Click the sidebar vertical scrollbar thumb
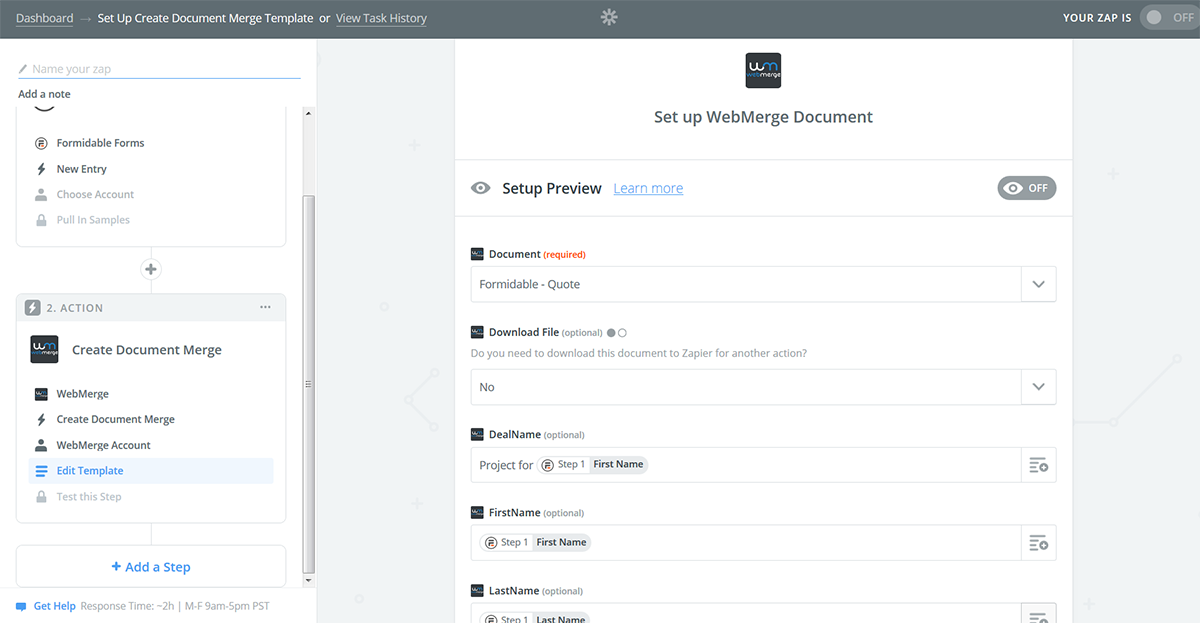The height and width of the screenshot is (623, 1200). pyautogui.click(x=309, y=382)
